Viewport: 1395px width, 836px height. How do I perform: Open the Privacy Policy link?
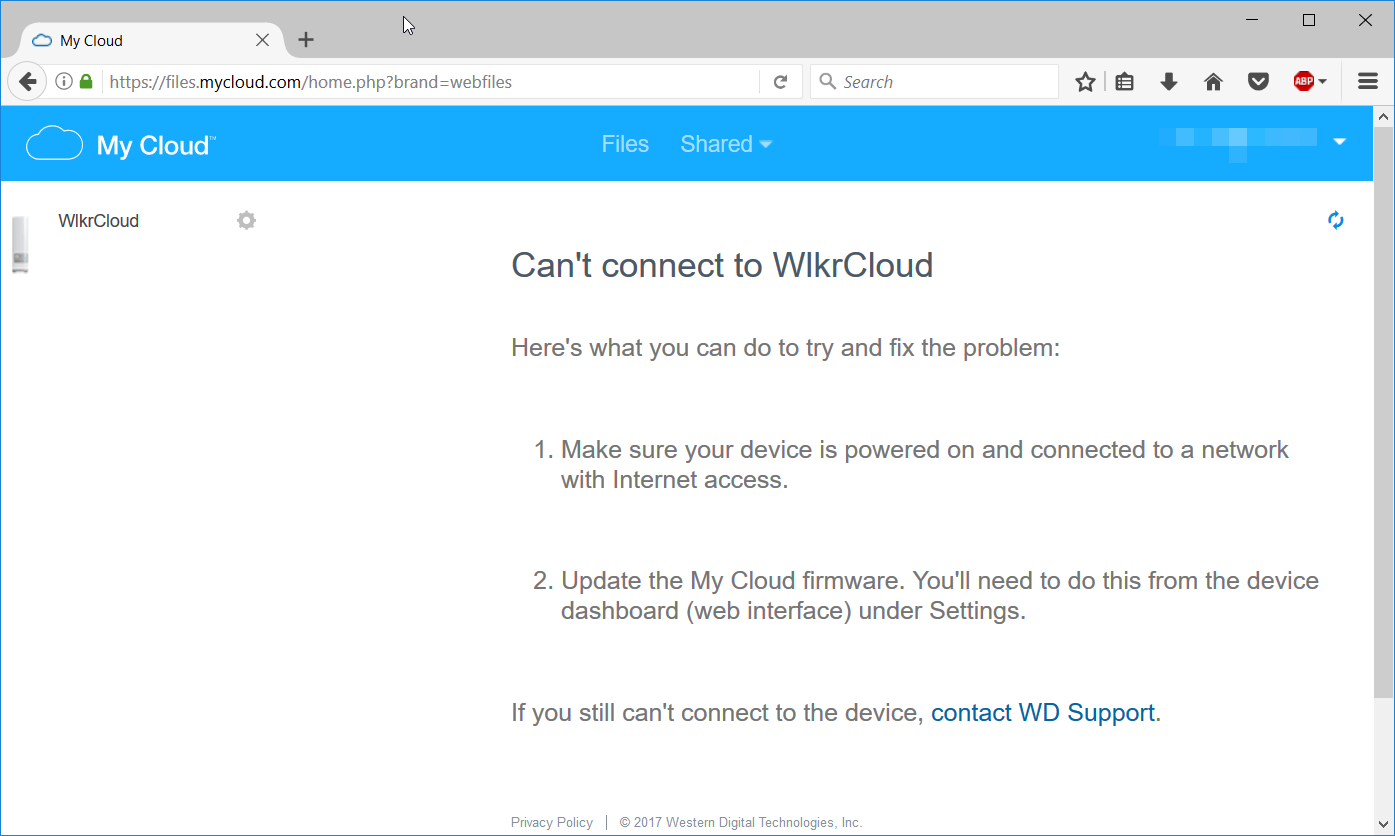tap(552, 822)
